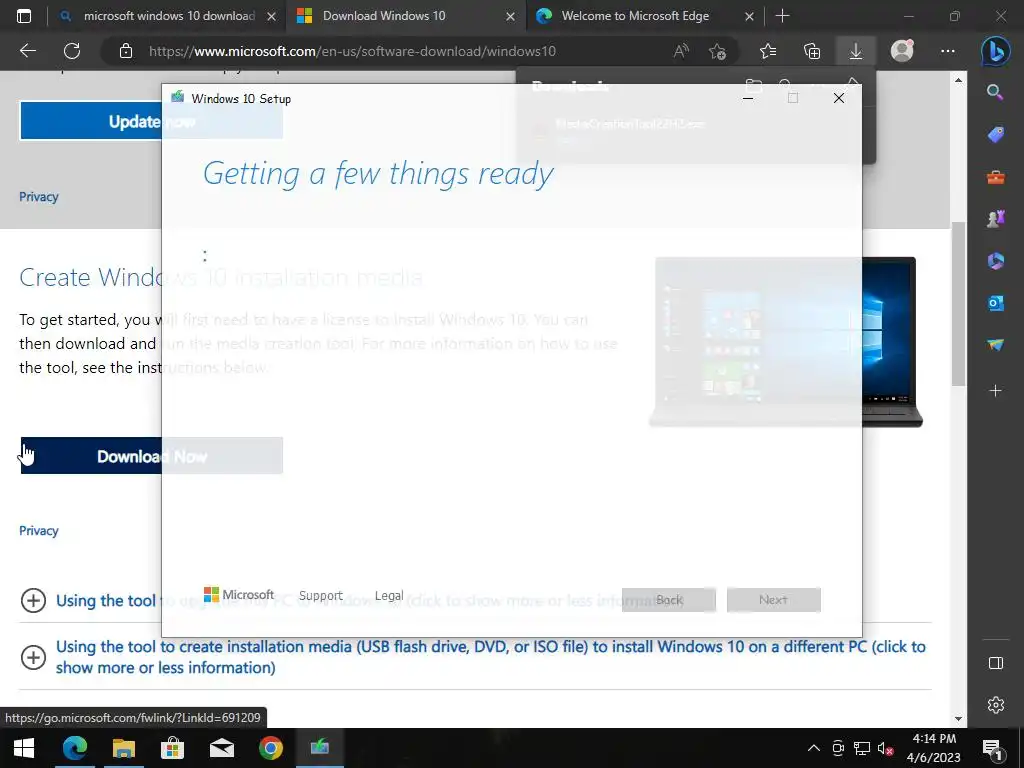Add a sidebar app with plus icon
The image size is (1024, 768).
[995, 391]
